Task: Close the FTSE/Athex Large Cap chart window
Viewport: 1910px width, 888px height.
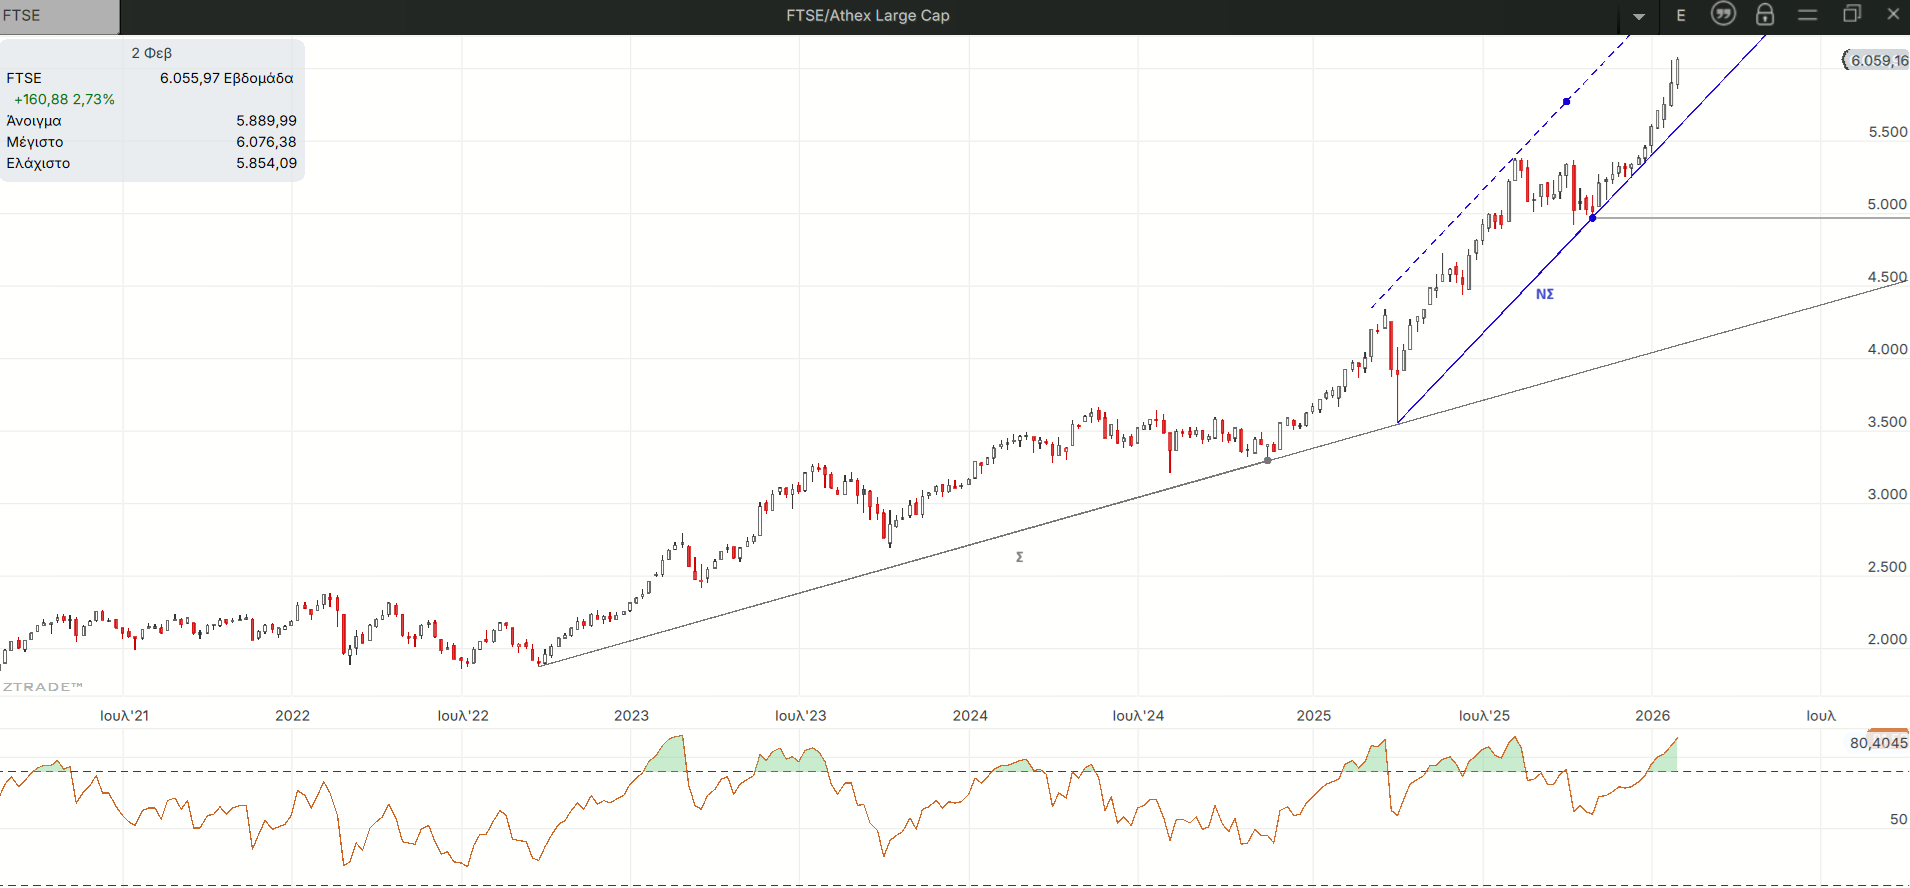Action: [1893, 14]
